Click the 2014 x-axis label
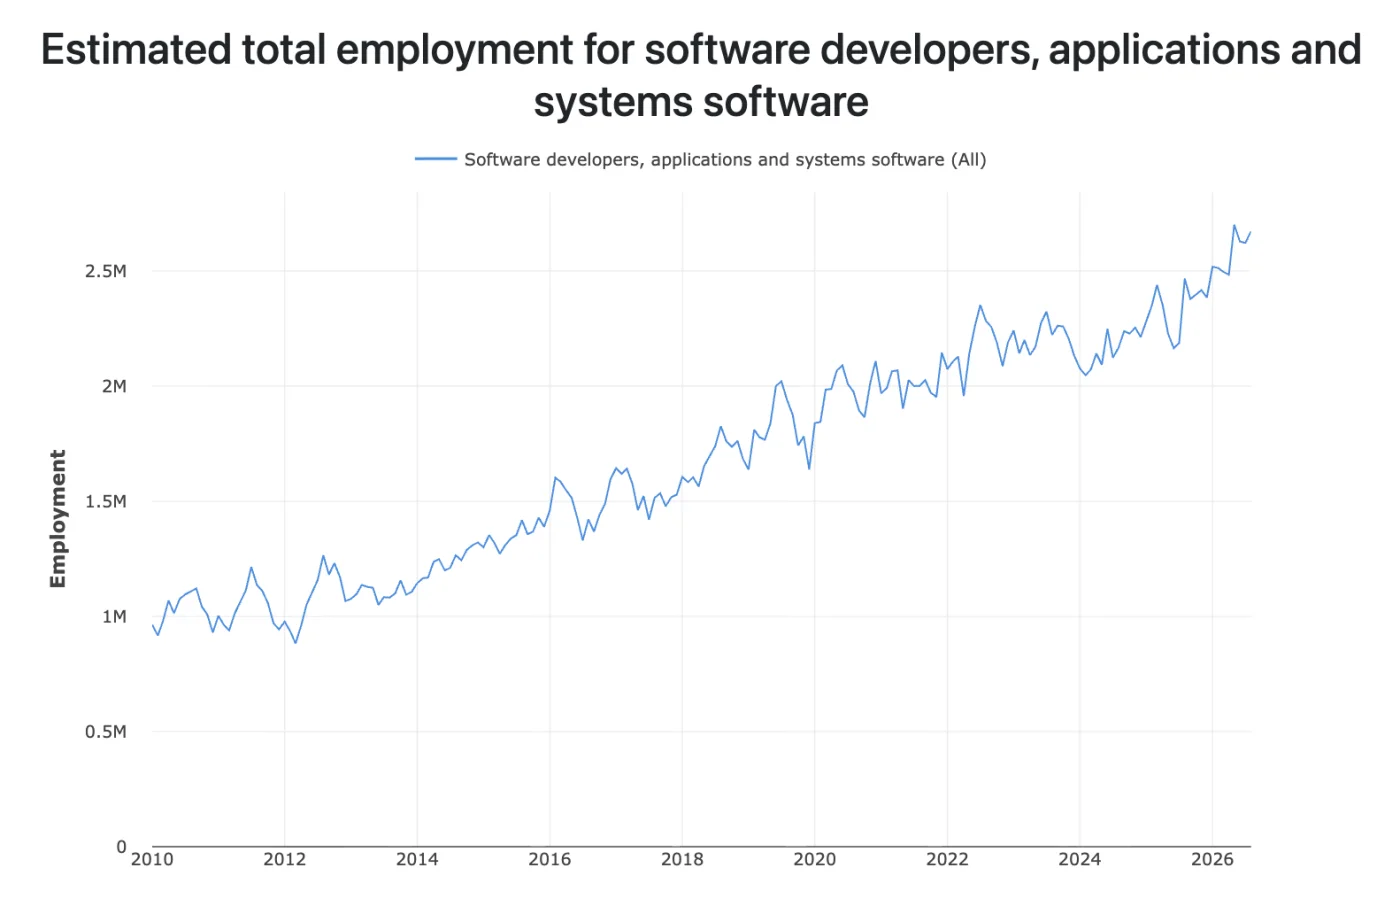This screenshot has width=1400, height=914. point(417,859)
